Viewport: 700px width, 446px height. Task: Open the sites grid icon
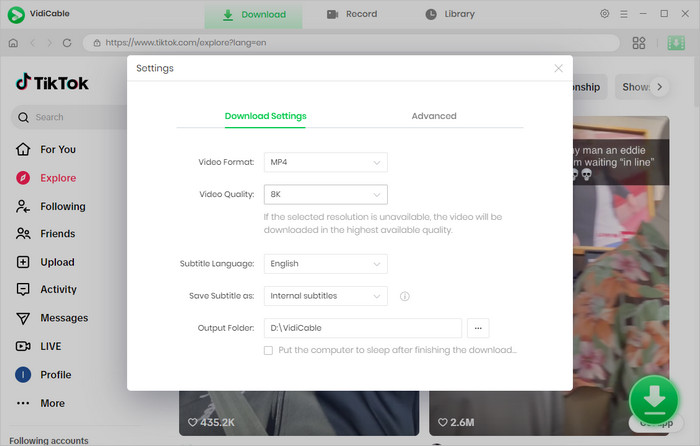coord(639,43)
